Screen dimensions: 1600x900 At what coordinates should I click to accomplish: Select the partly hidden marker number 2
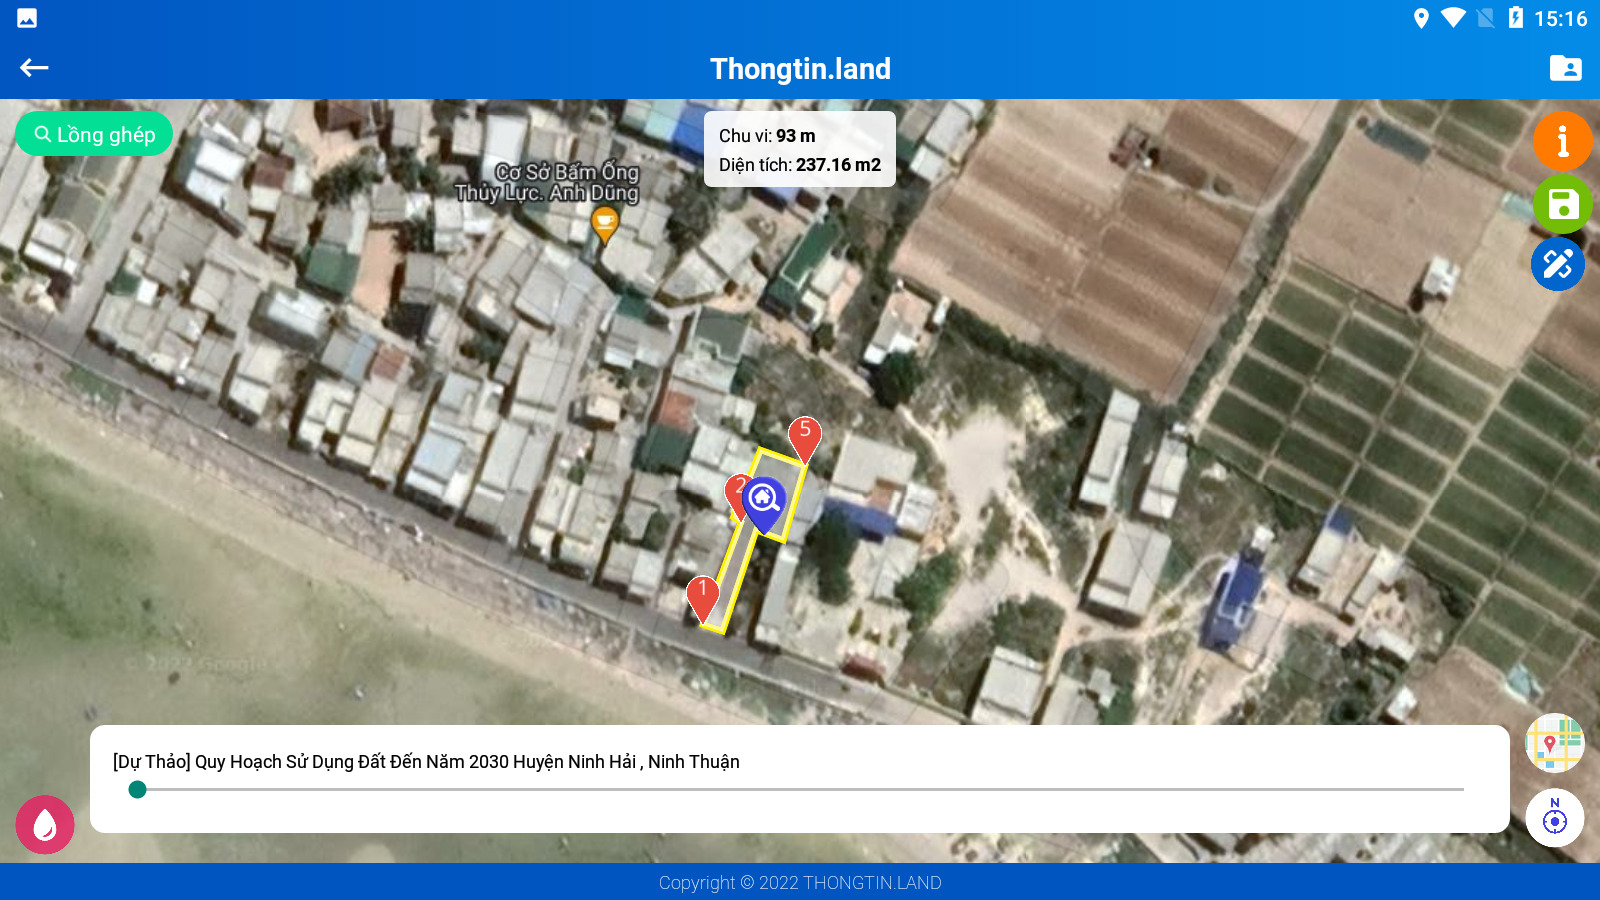735,495
